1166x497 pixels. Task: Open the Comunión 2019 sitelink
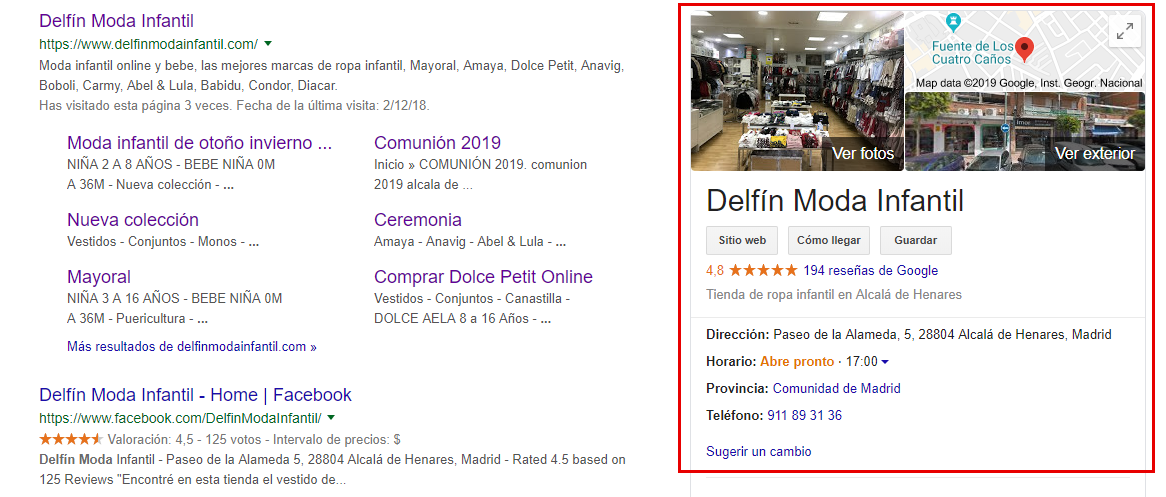(x=437, y=143)
